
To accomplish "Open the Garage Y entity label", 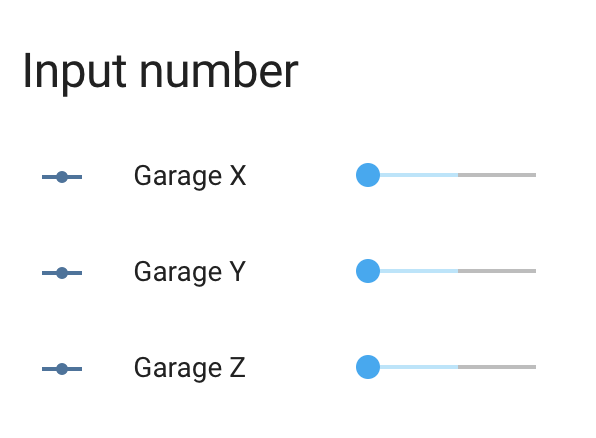I will tap(190, 272).
